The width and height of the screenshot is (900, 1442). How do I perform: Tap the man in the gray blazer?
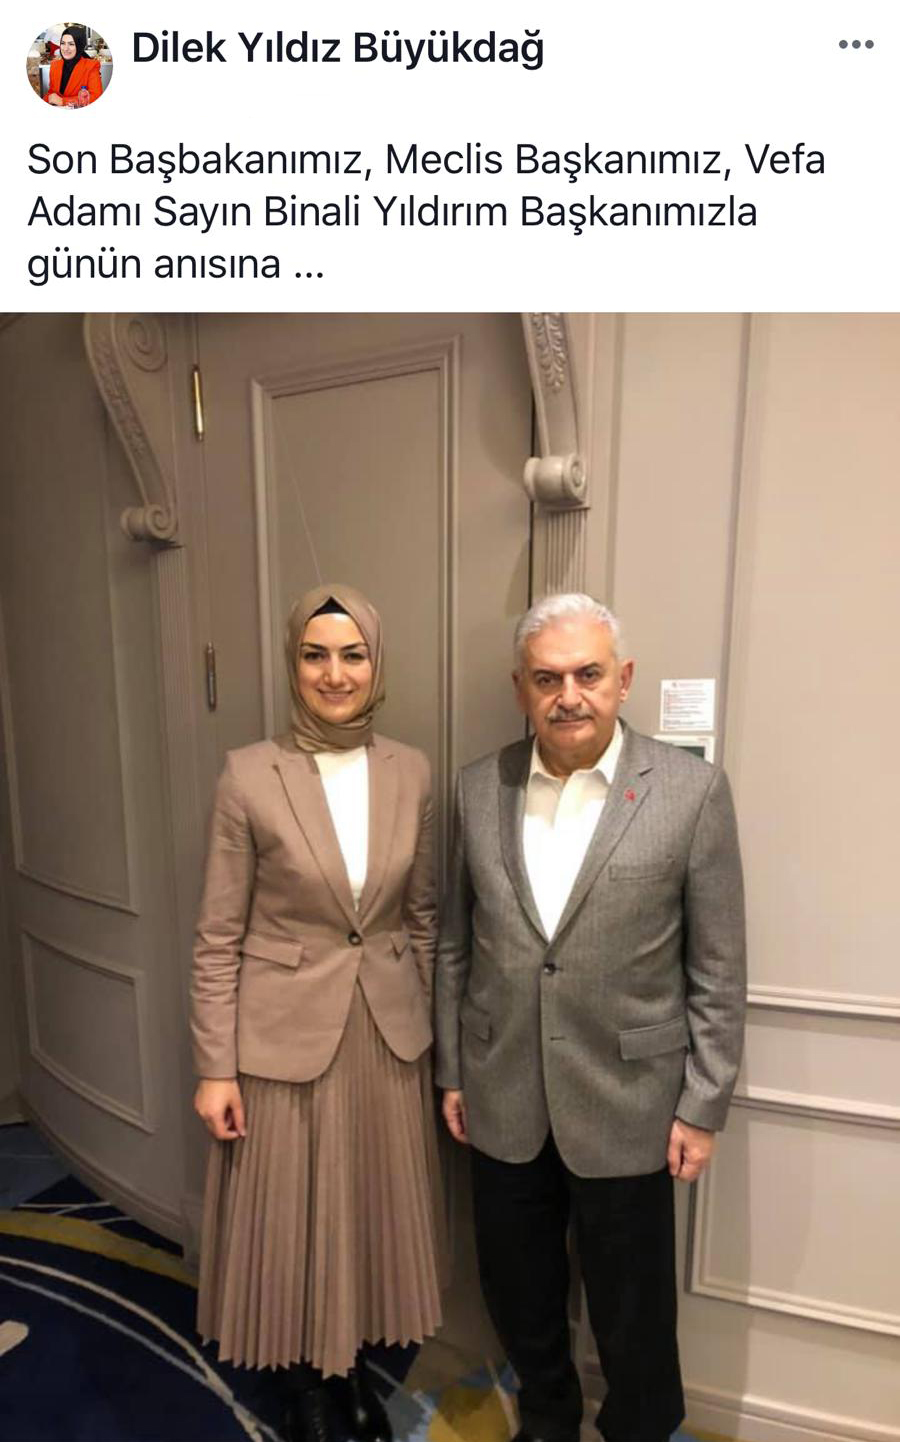coord(590,1010)
